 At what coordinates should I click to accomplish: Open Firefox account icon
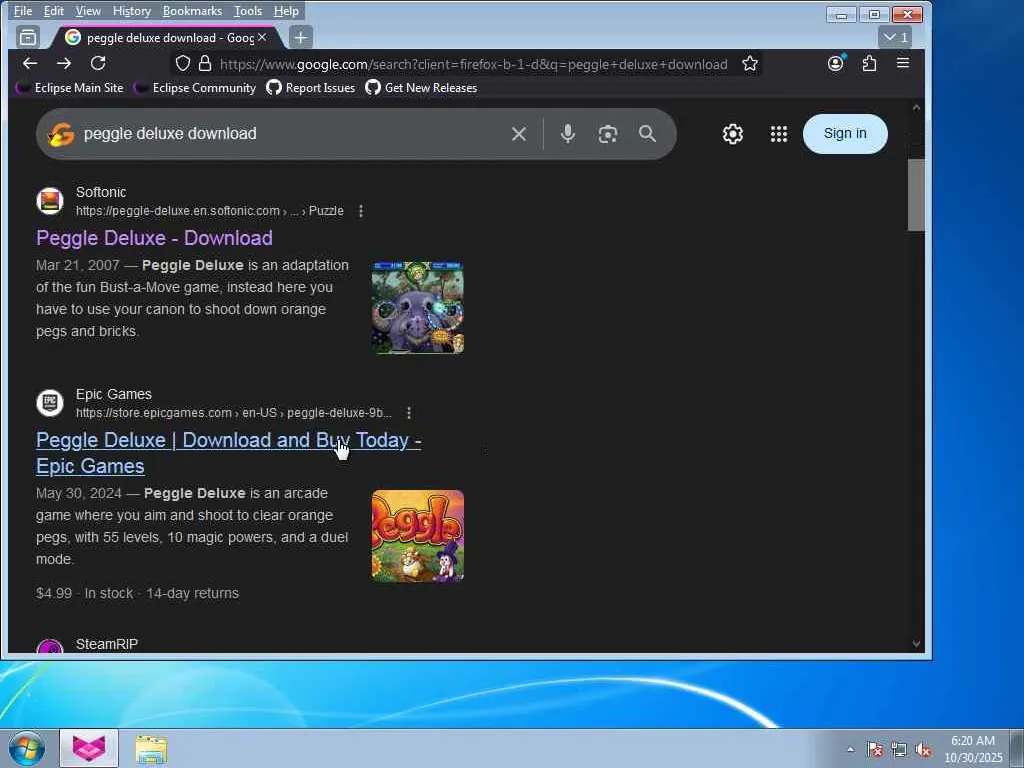835,63
